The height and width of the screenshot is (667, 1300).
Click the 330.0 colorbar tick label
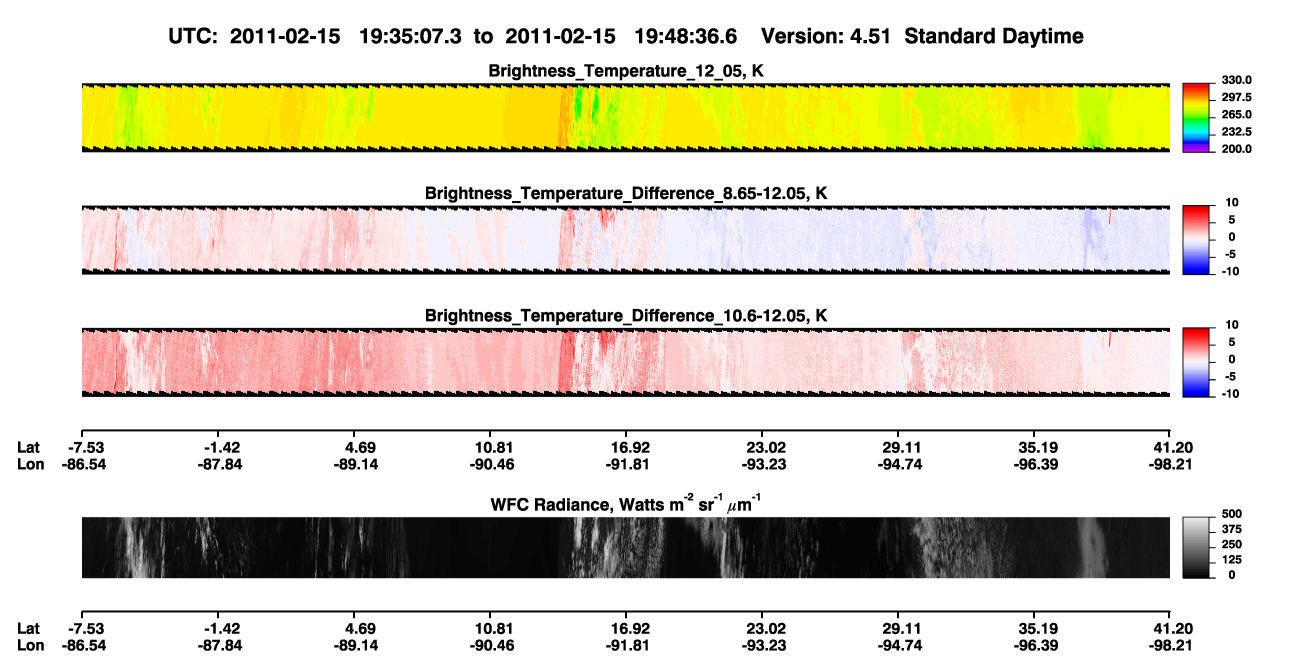1237,80
